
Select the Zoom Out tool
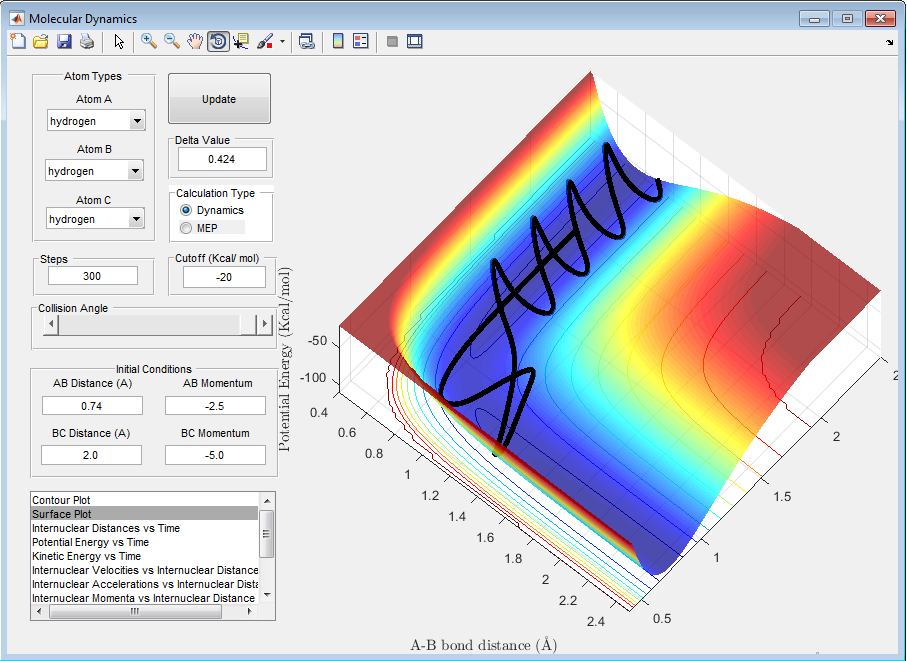(x=172, y=41)
